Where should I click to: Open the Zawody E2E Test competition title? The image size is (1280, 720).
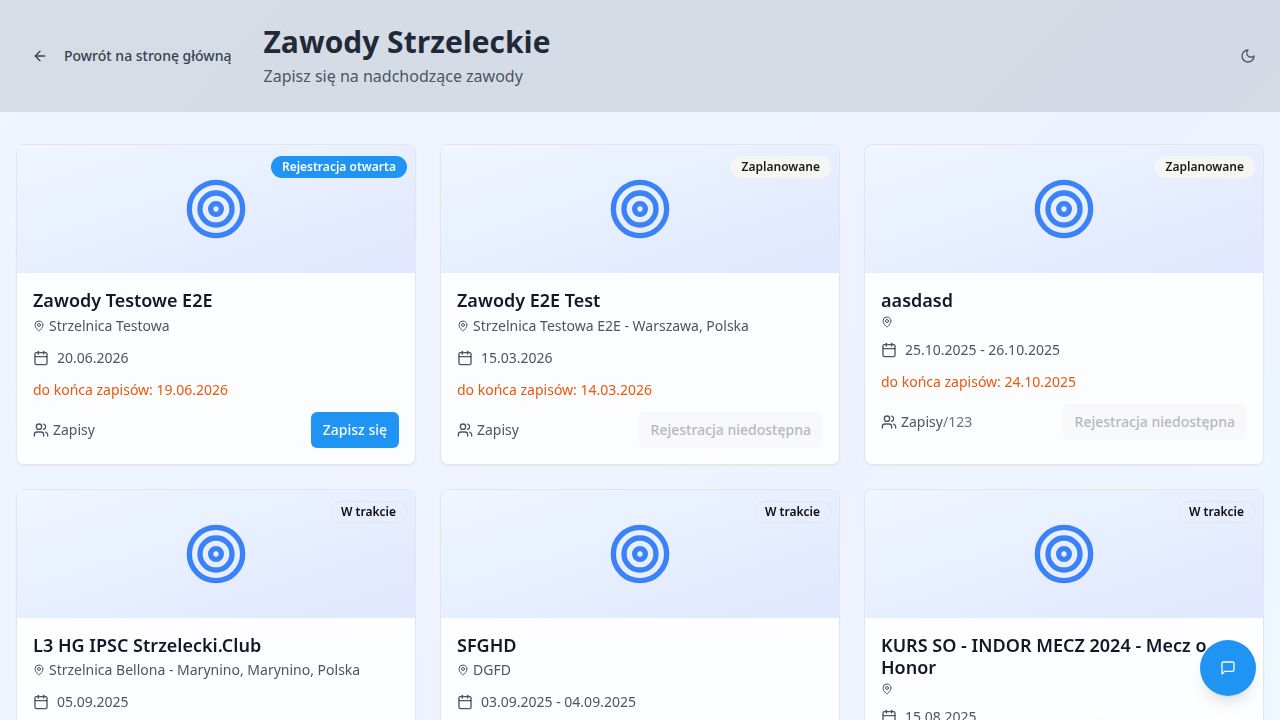click(x=529, y=301)
